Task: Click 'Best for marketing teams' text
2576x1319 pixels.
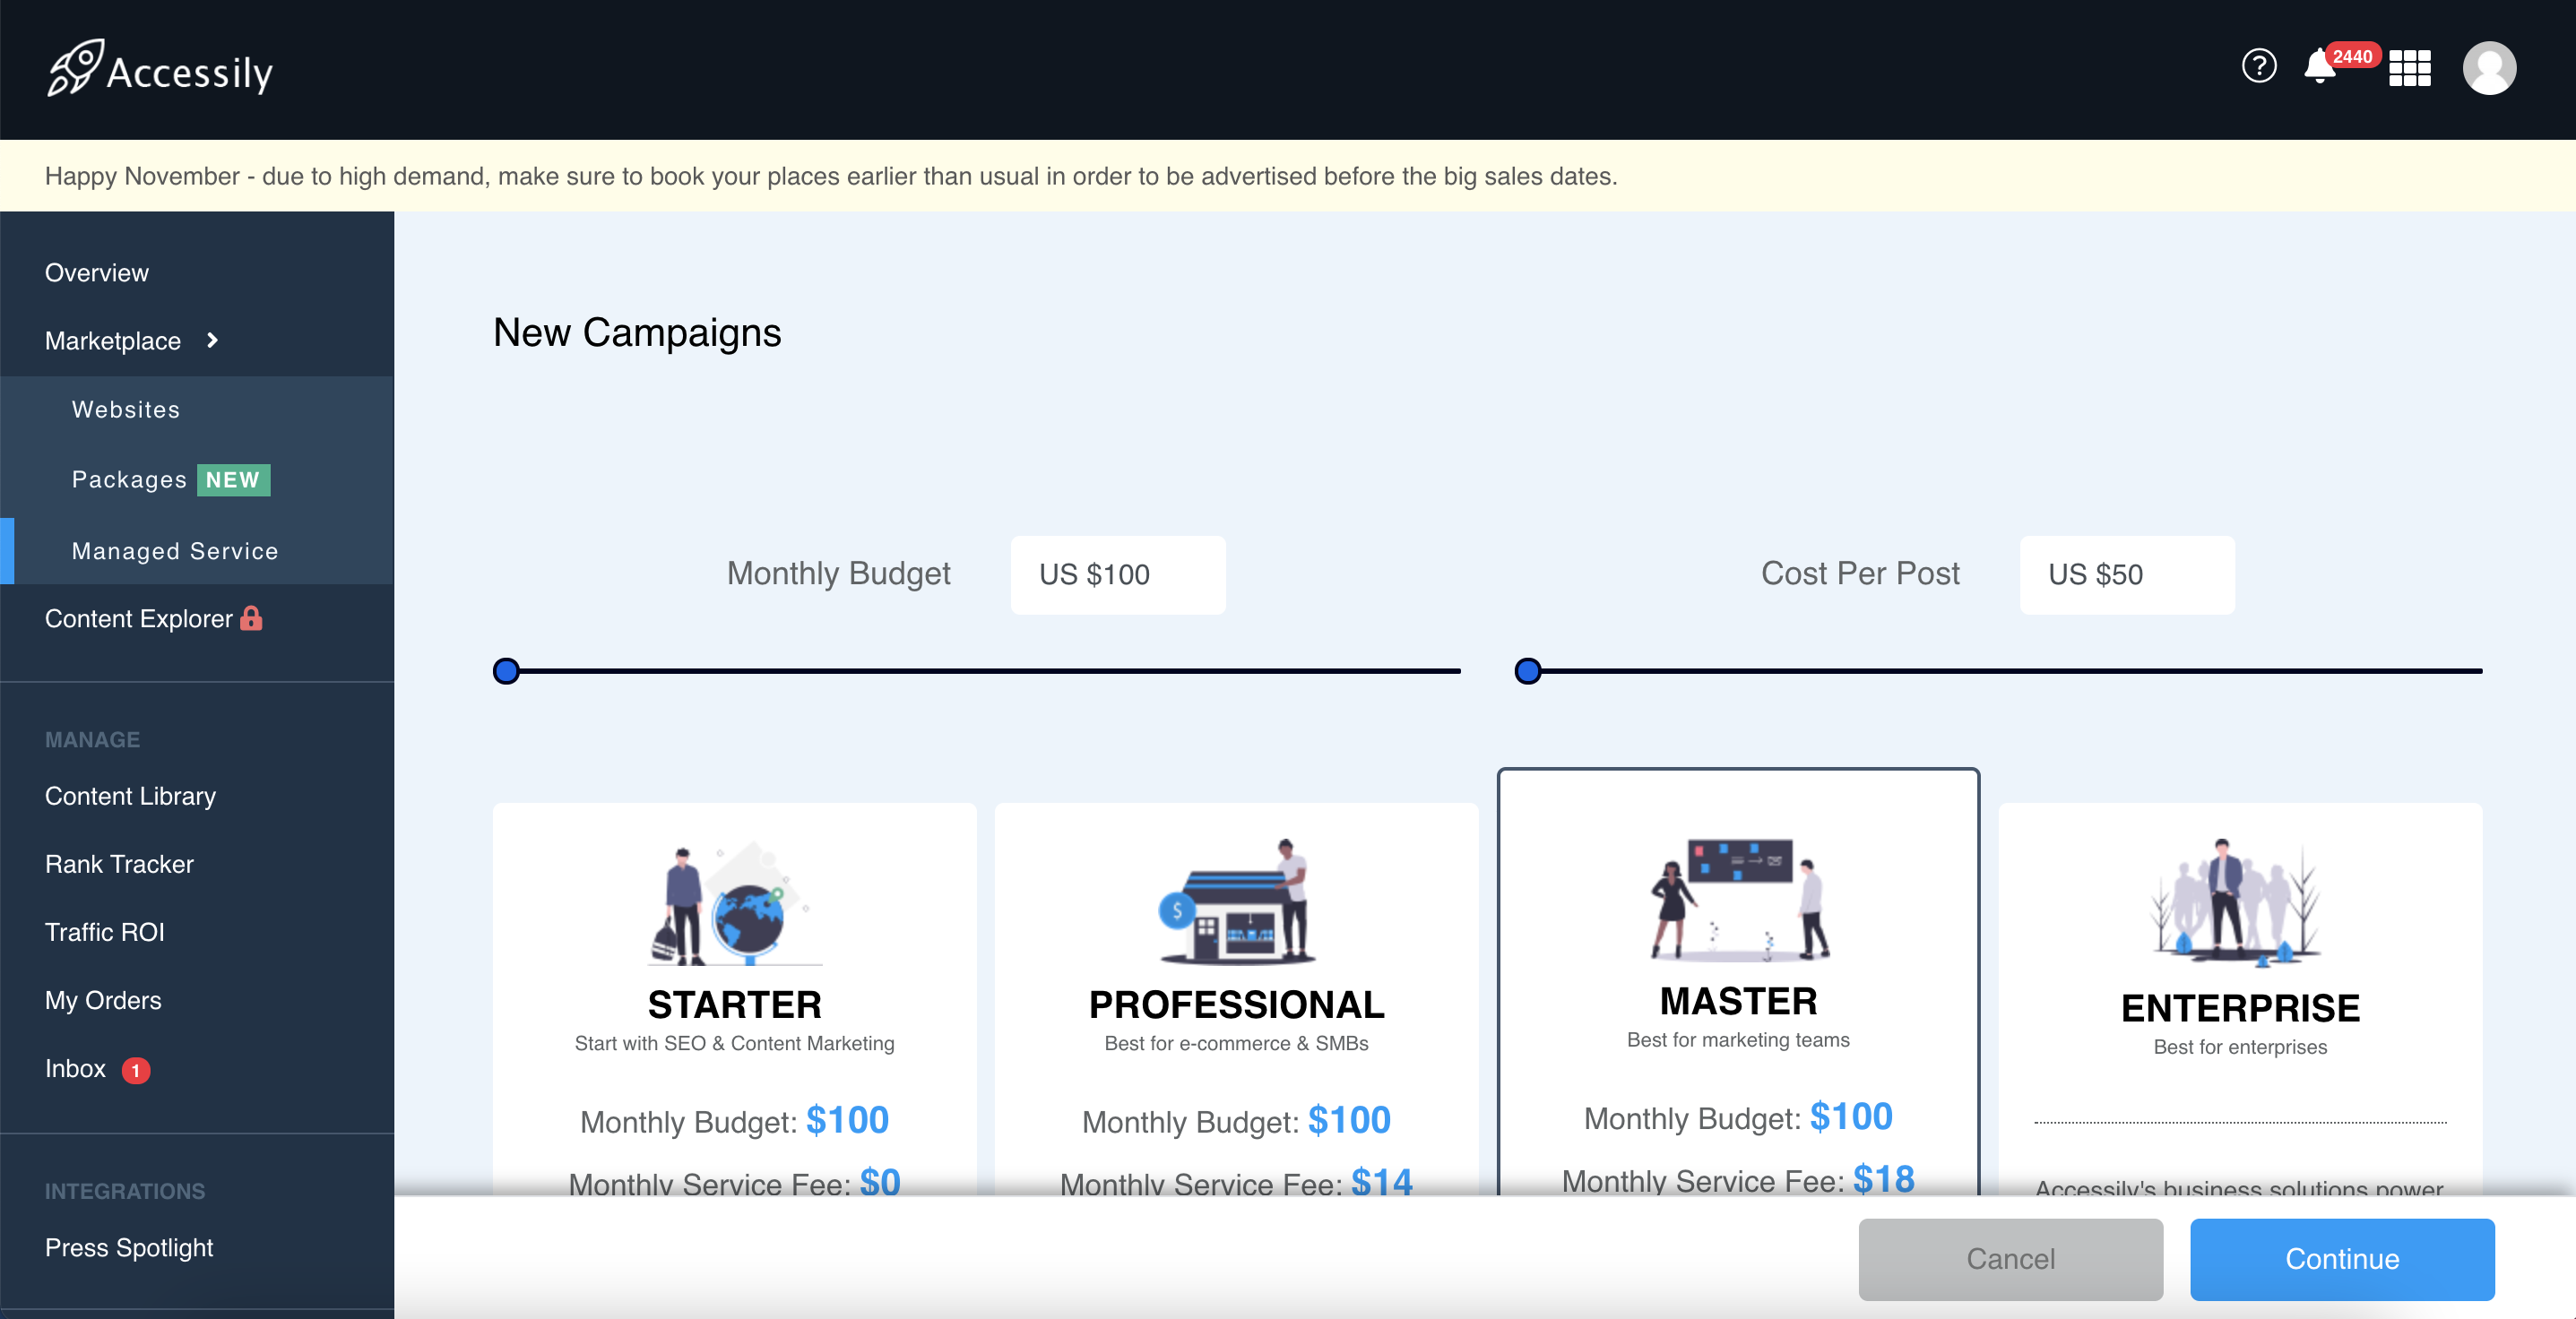Action: pos(1738,1040)
